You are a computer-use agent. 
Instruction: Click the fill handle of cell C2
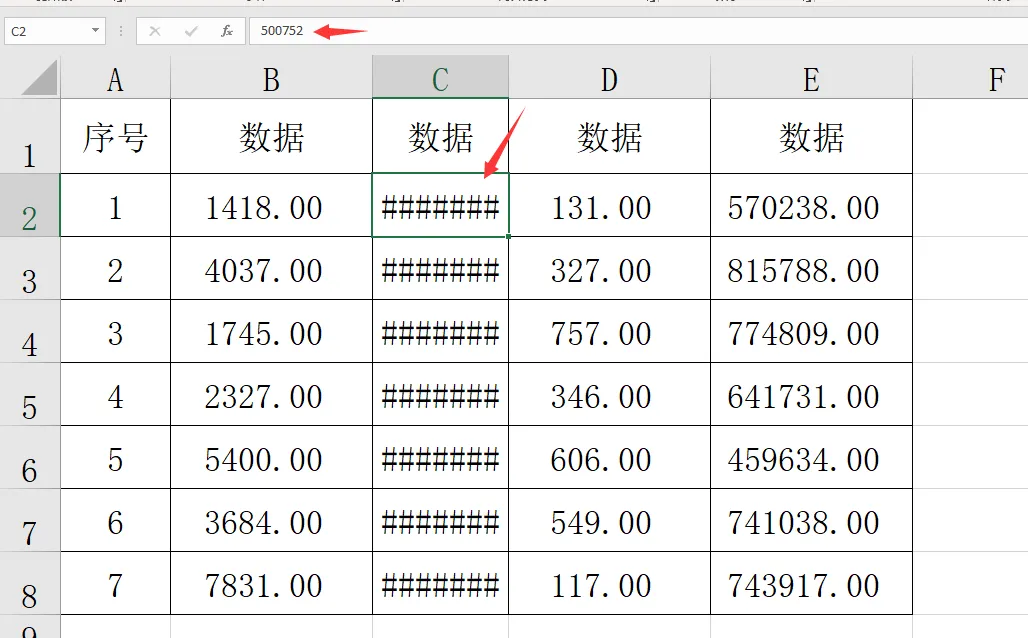coord(509,237)
